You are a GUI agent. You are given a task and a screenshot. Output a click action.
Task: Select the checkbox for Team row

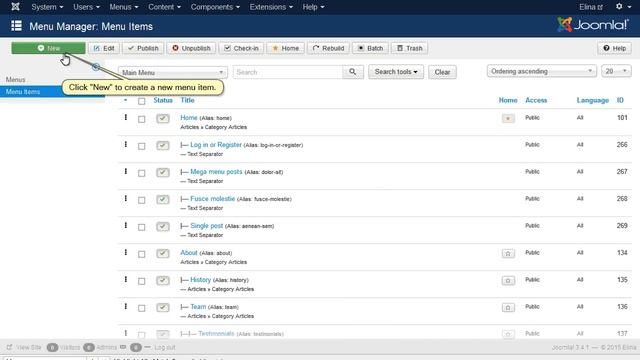(142, 308)
